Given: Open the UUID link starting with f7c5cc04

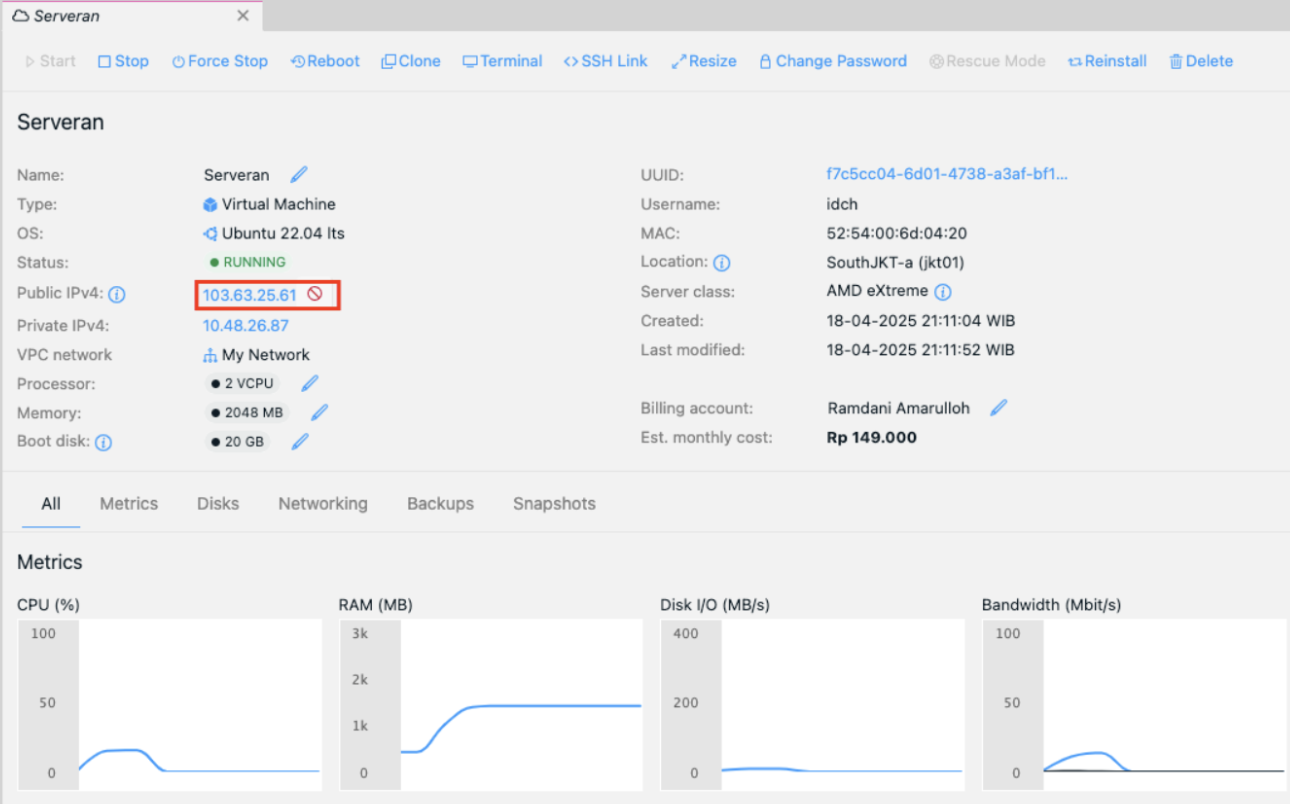Looking at the screenshot, I should [x=947, y=174].
